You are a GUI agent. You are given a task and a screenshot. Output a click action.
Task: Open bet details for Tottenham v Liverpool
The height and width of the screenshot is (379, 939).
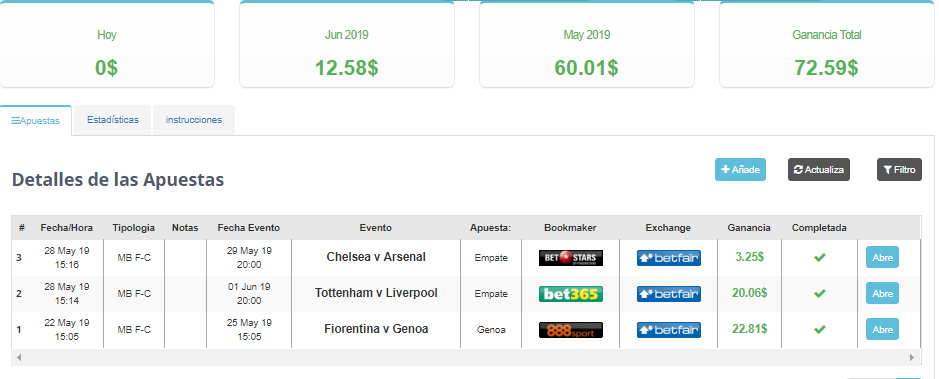[882, 293]
